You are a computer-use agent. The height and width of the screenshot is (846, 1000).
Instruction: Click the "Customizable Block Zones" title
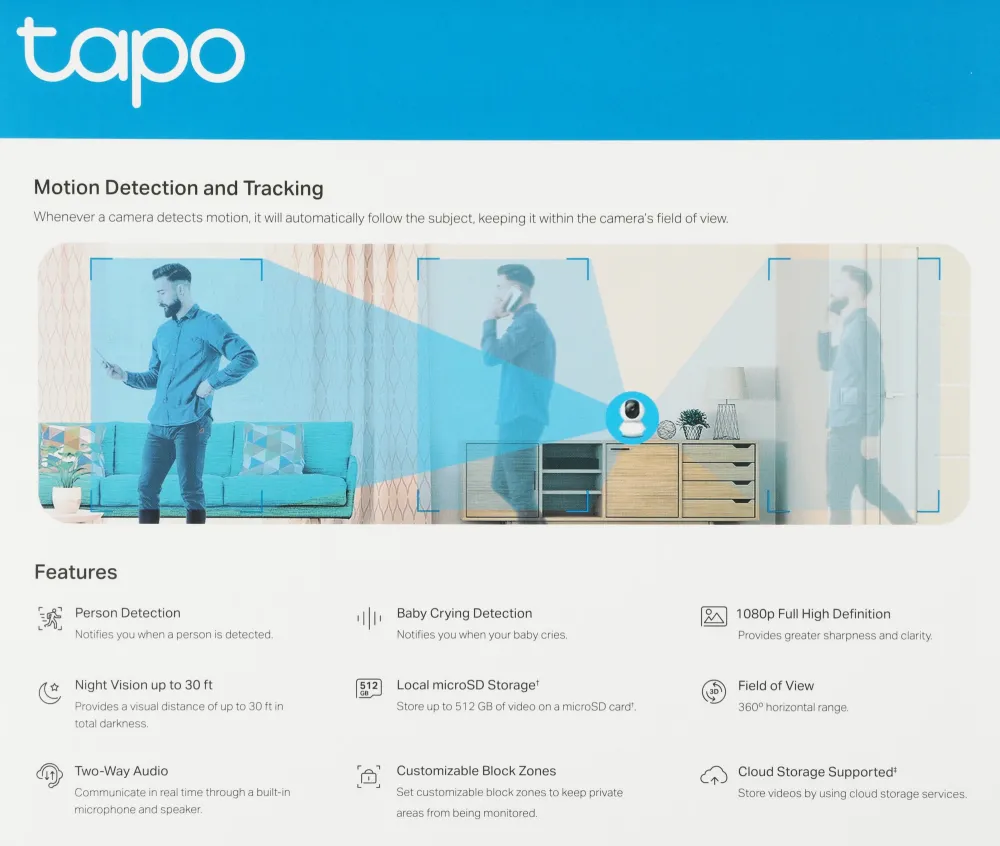476,771
